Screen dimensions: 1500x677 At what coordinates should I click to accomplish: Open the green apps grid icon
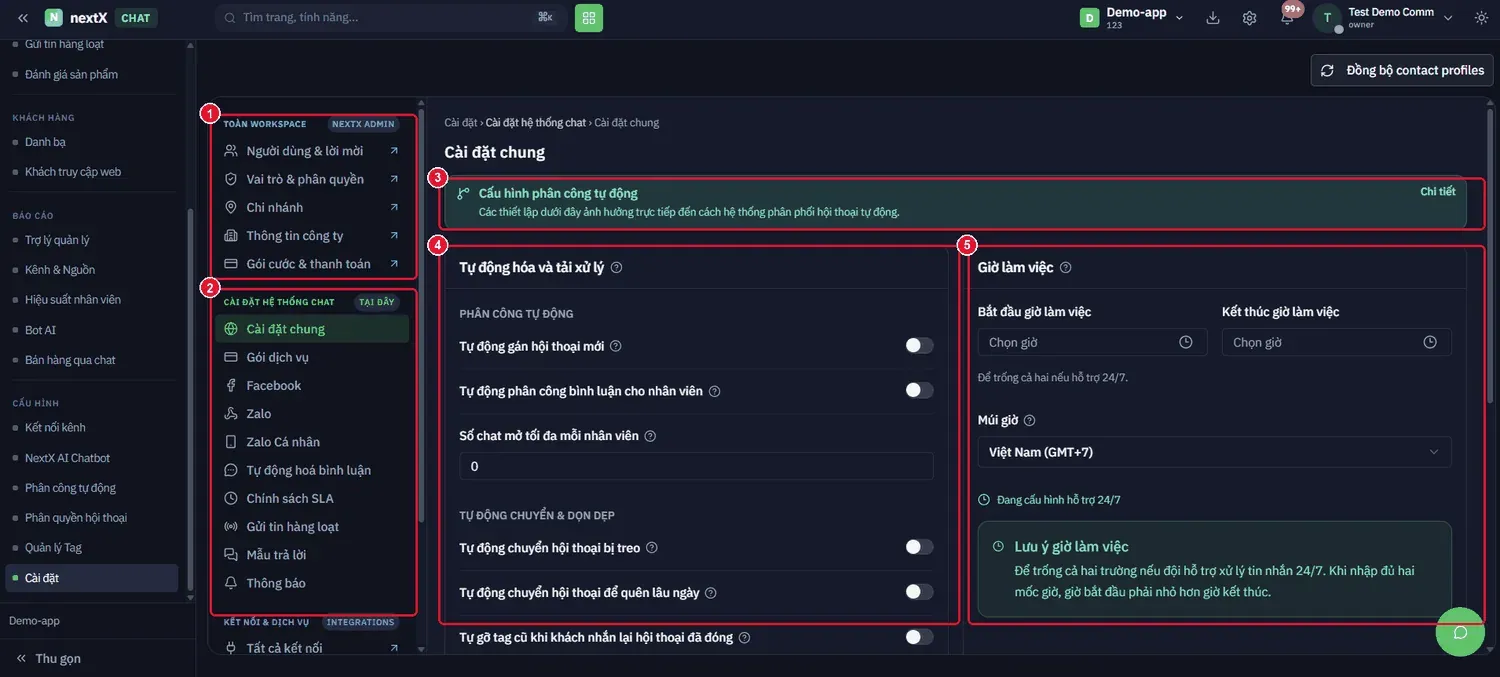589,17
